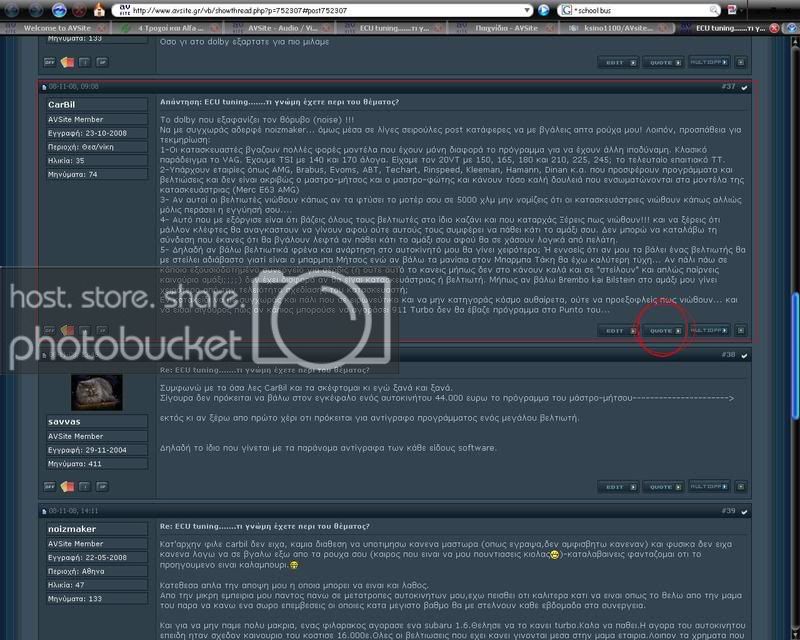Open the reputation cards icon in savvas's post

[67, 486]
